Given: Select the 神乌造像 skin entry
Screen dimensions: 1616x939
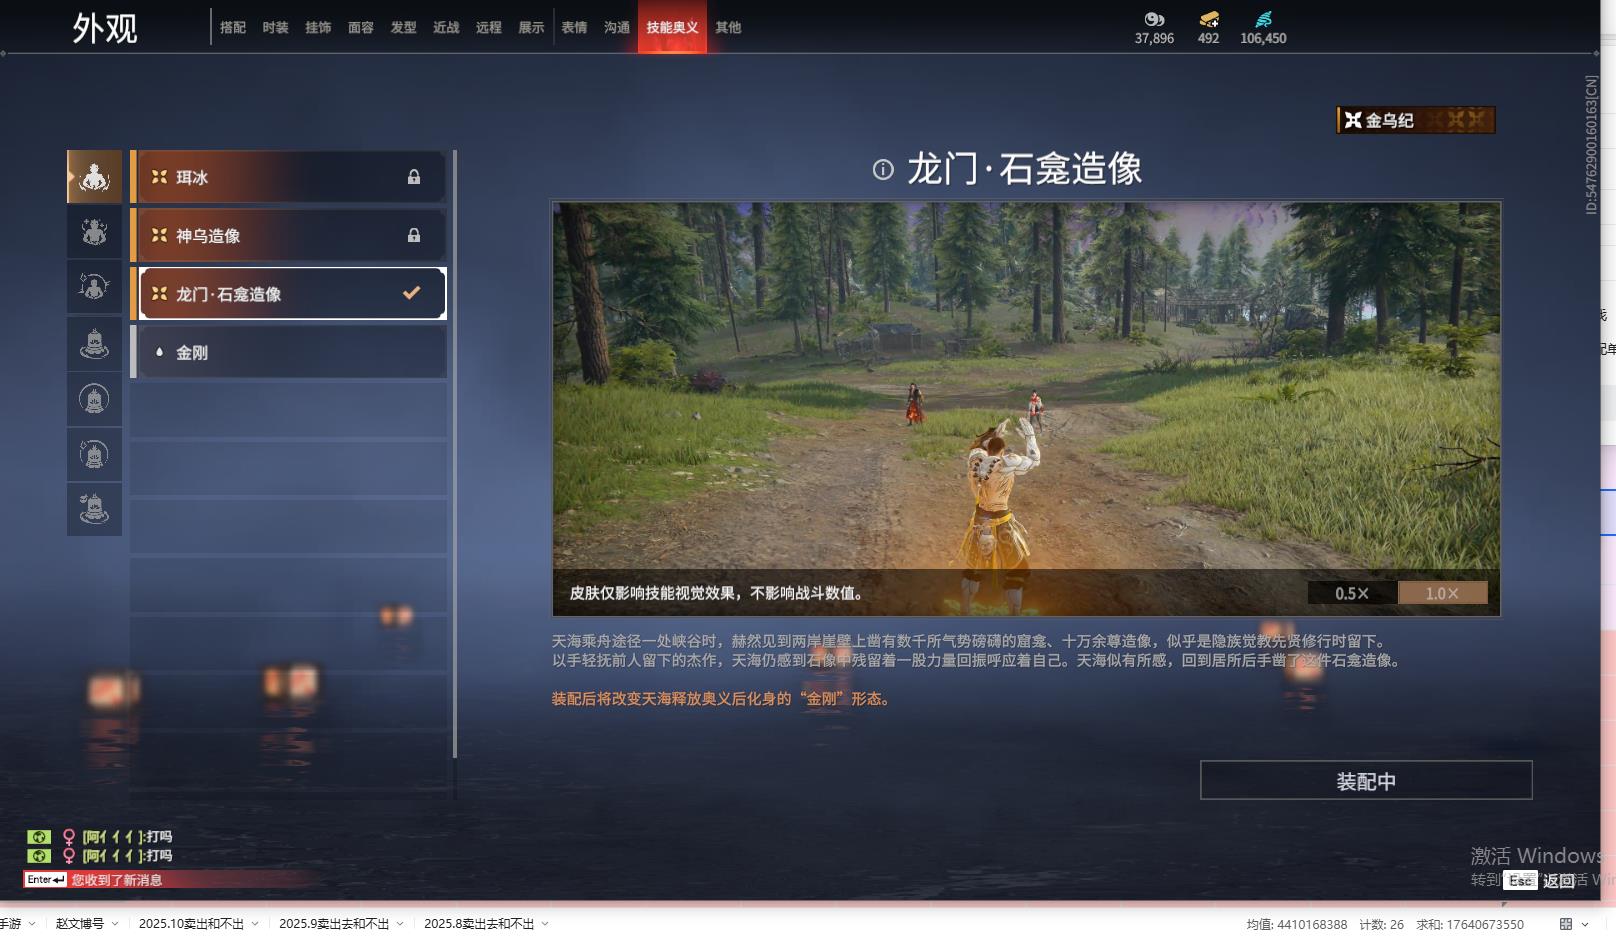Looking at the screenshot, I should click(x=288, y=235).
